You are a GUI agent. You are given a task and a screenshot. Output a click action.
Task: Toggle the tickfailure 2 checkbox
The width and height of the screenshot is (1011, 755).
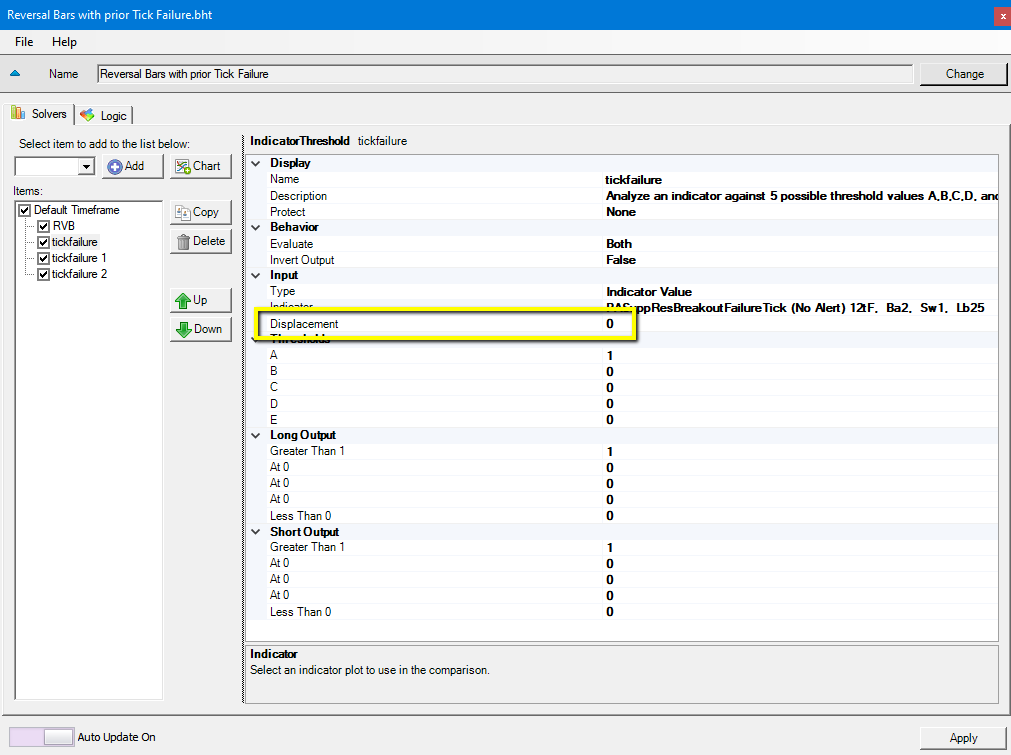pos(43,275)
